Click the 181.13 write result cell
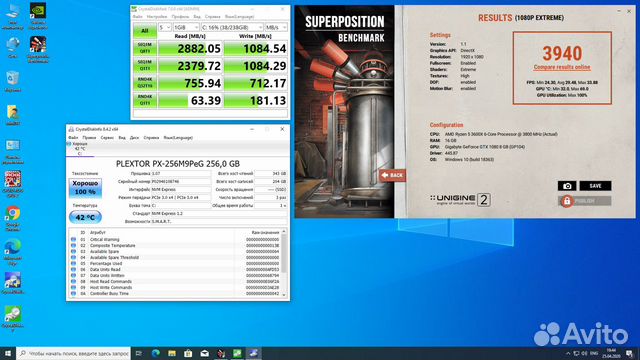 coord(256,100)
